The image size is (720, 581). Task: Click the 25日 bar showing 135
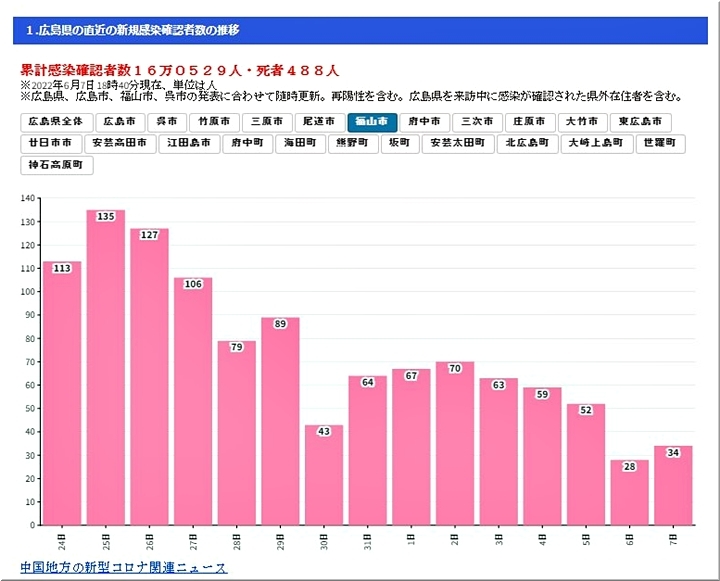(106, 370)
